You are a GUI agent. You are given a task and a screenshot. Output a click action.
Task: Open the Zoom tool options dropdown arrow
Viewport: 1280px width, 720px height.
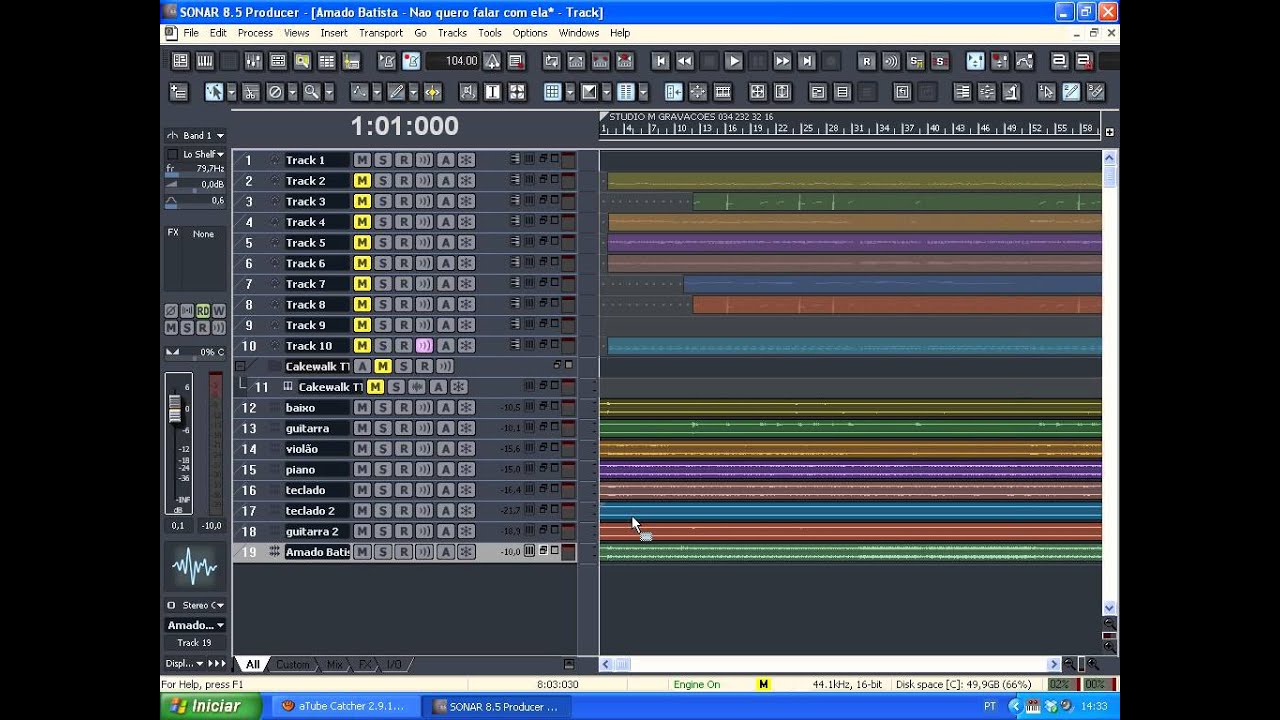[x=329, y=92]
